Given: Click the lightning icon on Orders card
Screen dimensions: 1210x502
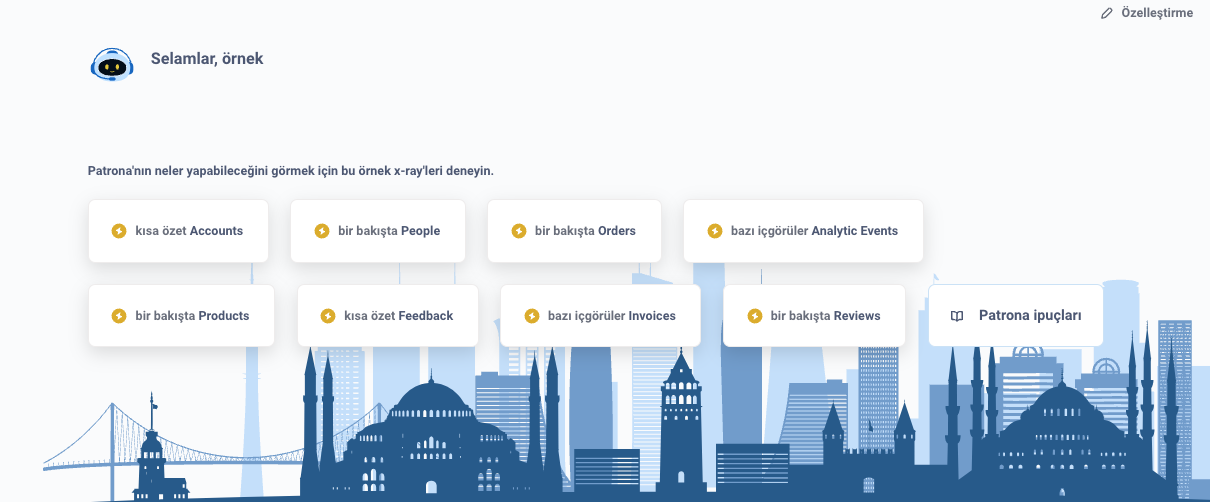Looking at the screenshot, I should tap(519, 231).
